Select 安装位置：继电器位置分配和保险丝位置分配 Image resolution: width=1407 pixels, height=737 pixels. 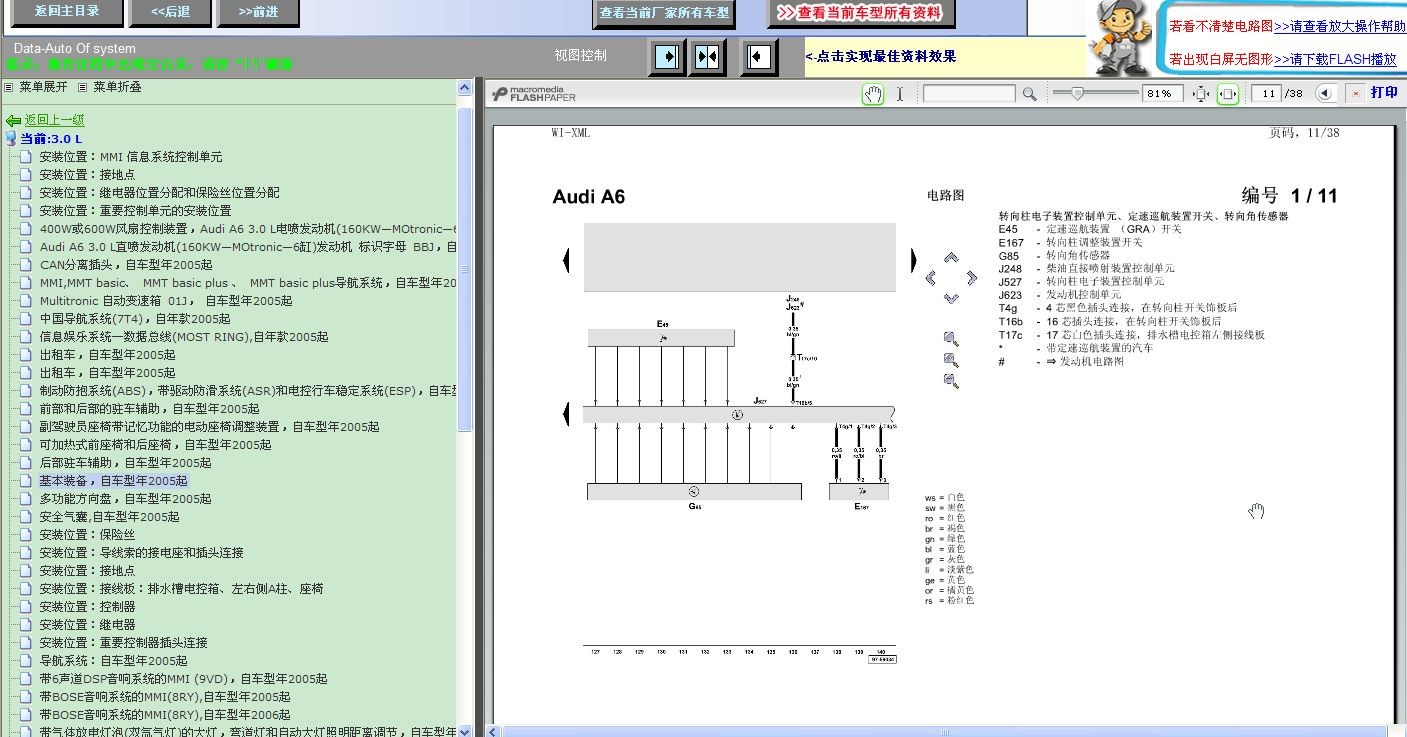pos(160,193)
